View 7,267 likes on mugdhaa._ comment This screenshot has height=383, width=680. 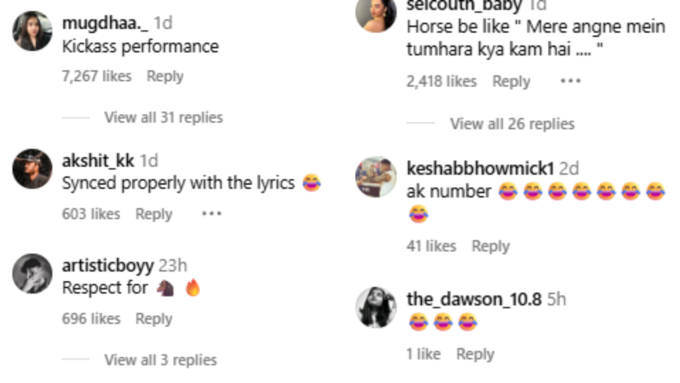(97, 76)
